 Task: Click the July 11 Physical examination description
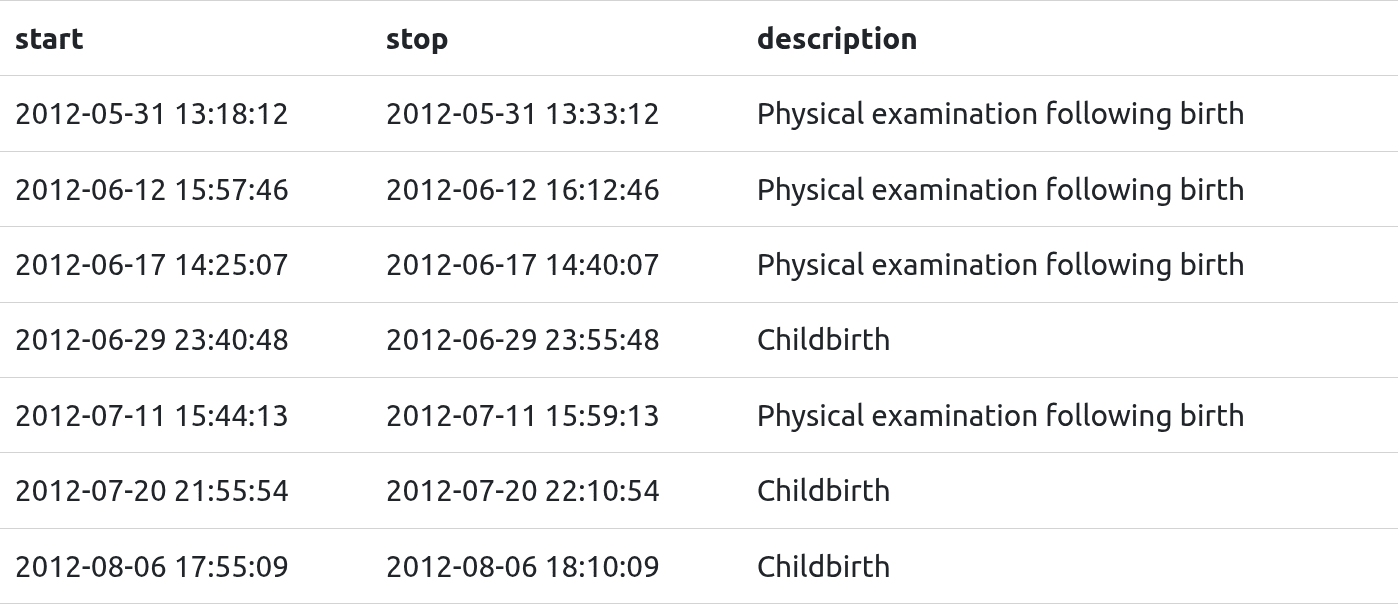click(1000, 416)
